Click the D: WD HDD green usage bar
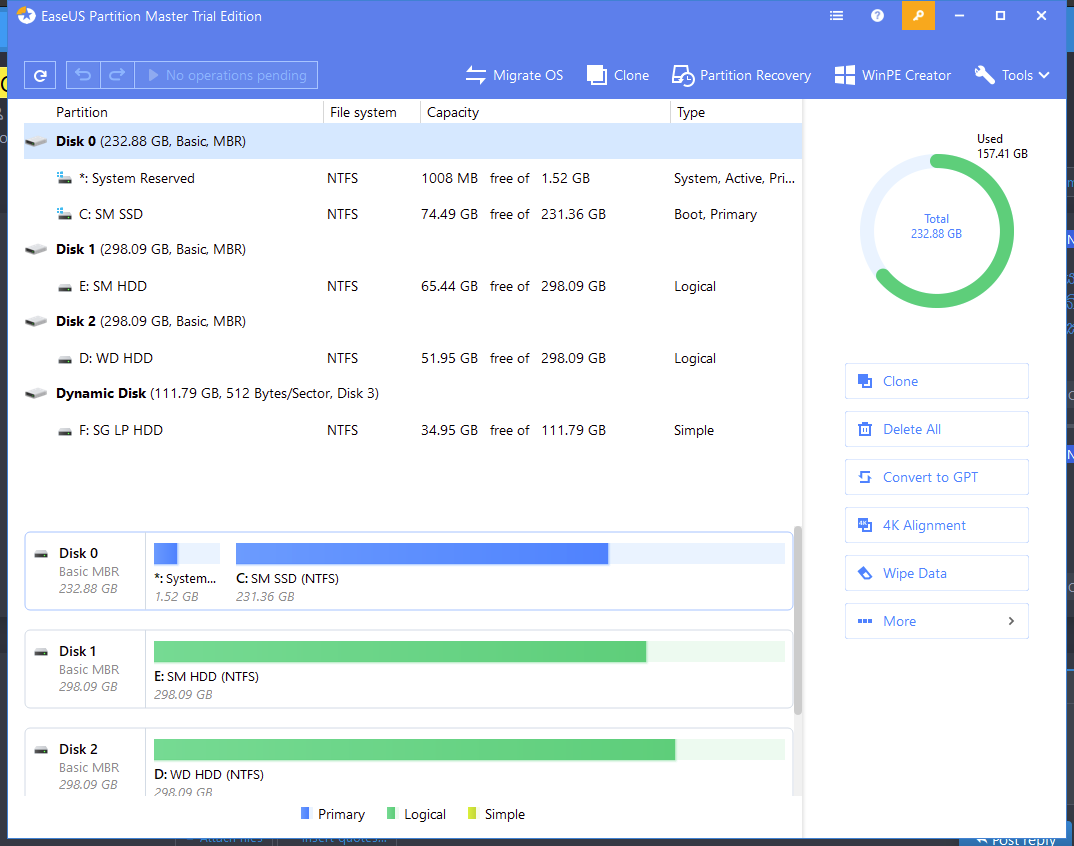 tap(469, 749)
